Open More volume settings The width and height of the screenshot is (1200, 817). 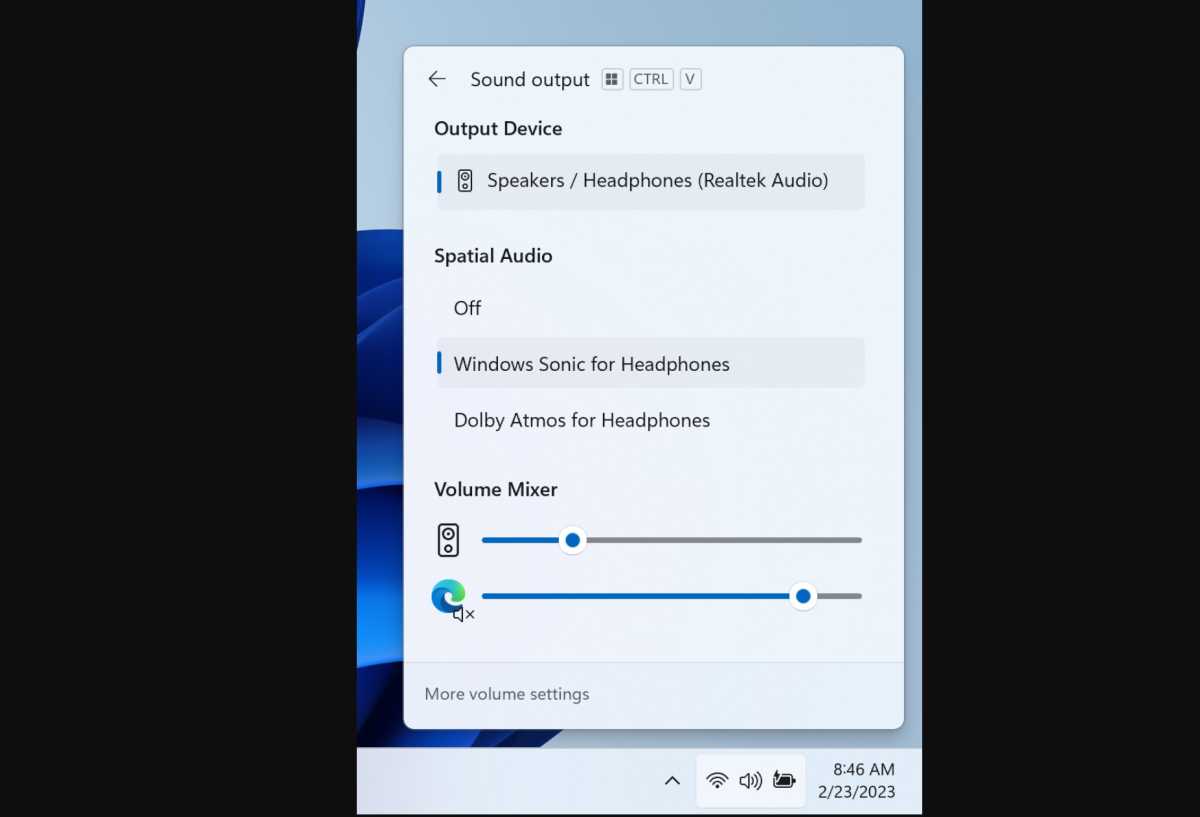507,694
